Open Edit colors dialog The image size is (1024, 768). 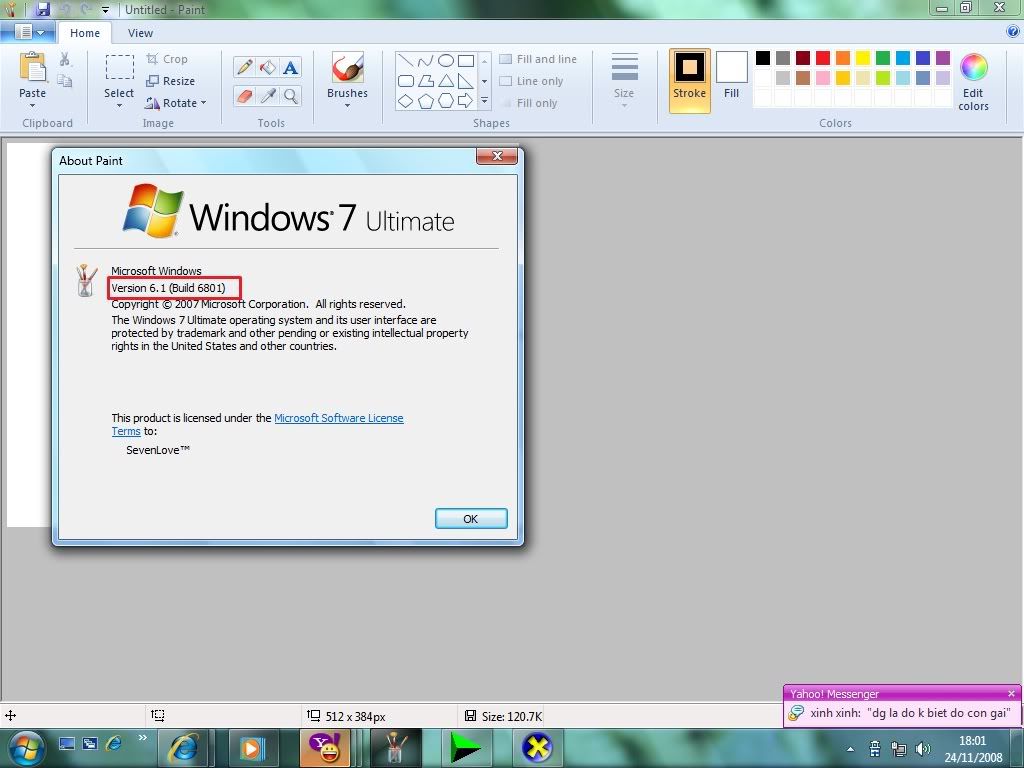pos(973,82)
